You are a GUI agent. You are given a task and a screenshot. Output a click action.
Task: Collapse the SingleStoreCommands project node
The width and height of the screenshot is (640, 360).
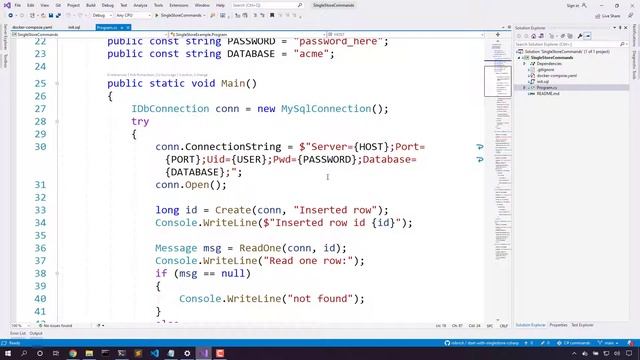tap(520, 58)
